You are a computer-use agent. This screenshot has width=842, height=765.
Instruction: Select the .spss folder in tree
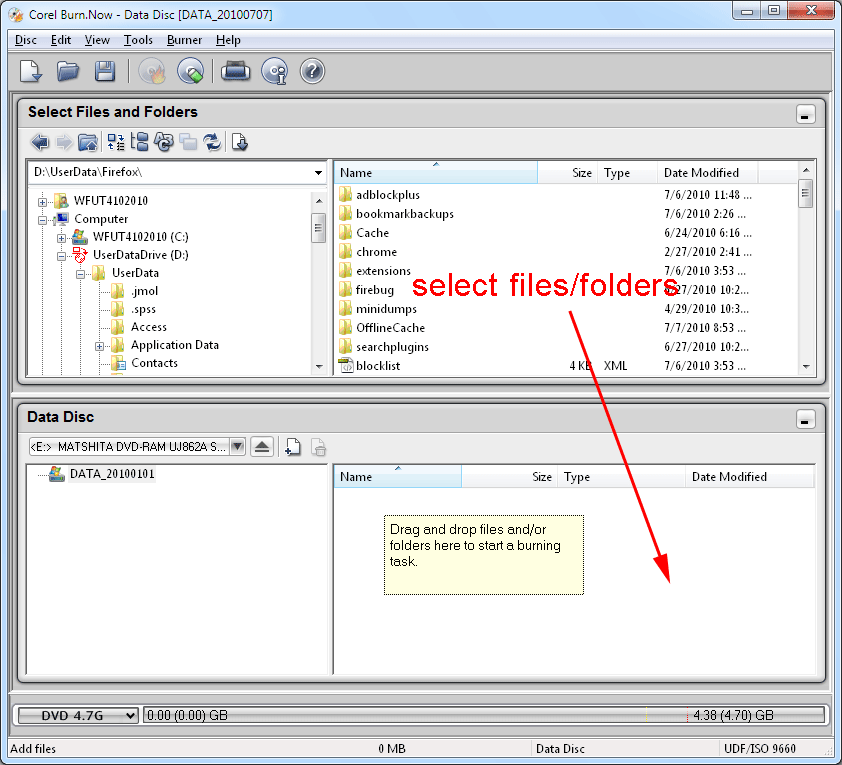click(x=143, y=309)
